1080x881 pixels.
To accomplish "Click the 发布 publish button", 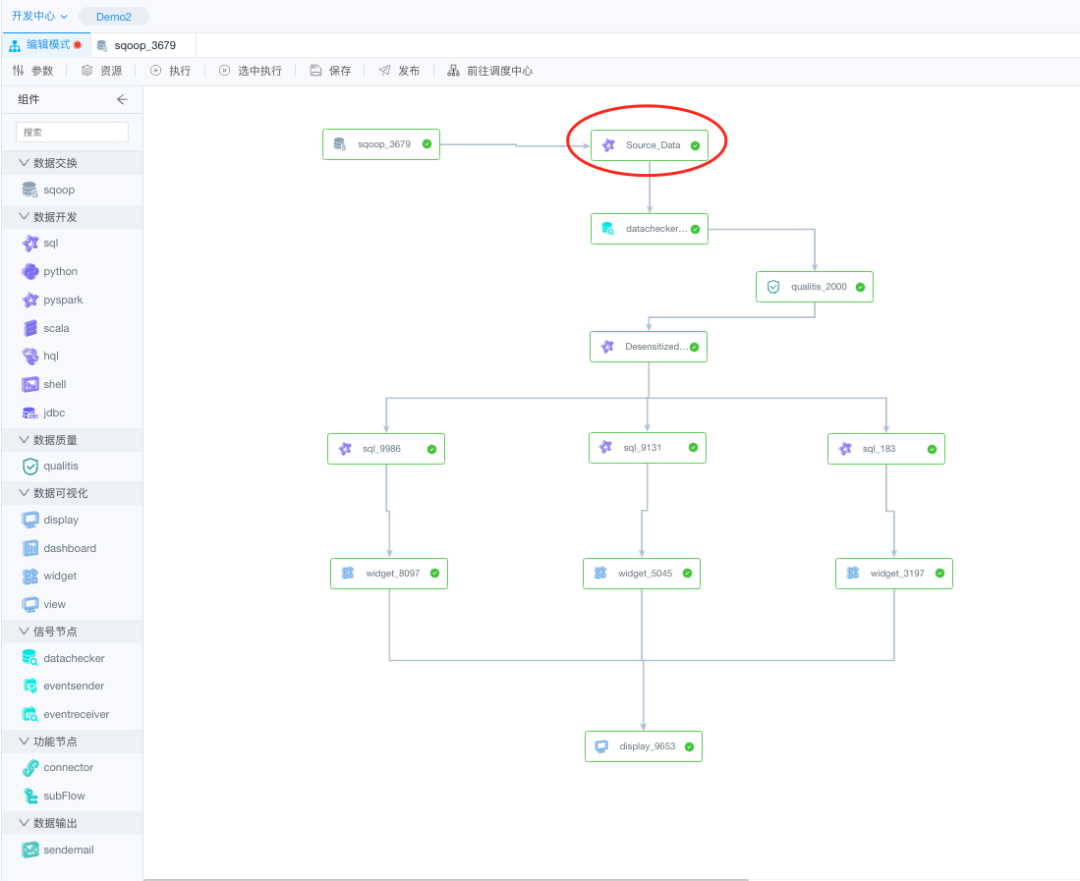I will (x=399, y=71).
